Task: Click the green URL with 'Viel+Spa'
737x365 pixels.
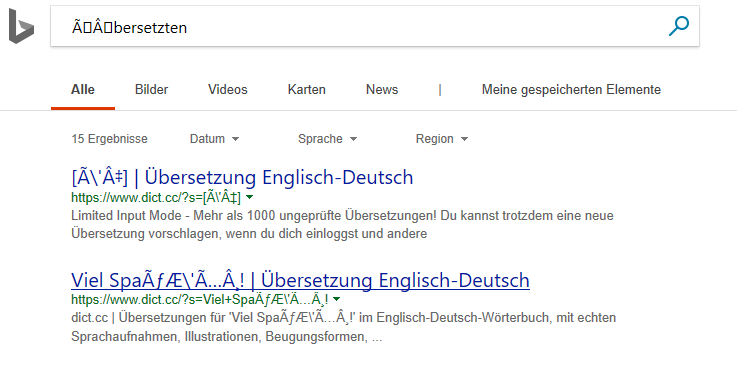Action: [x=200, y=299]
